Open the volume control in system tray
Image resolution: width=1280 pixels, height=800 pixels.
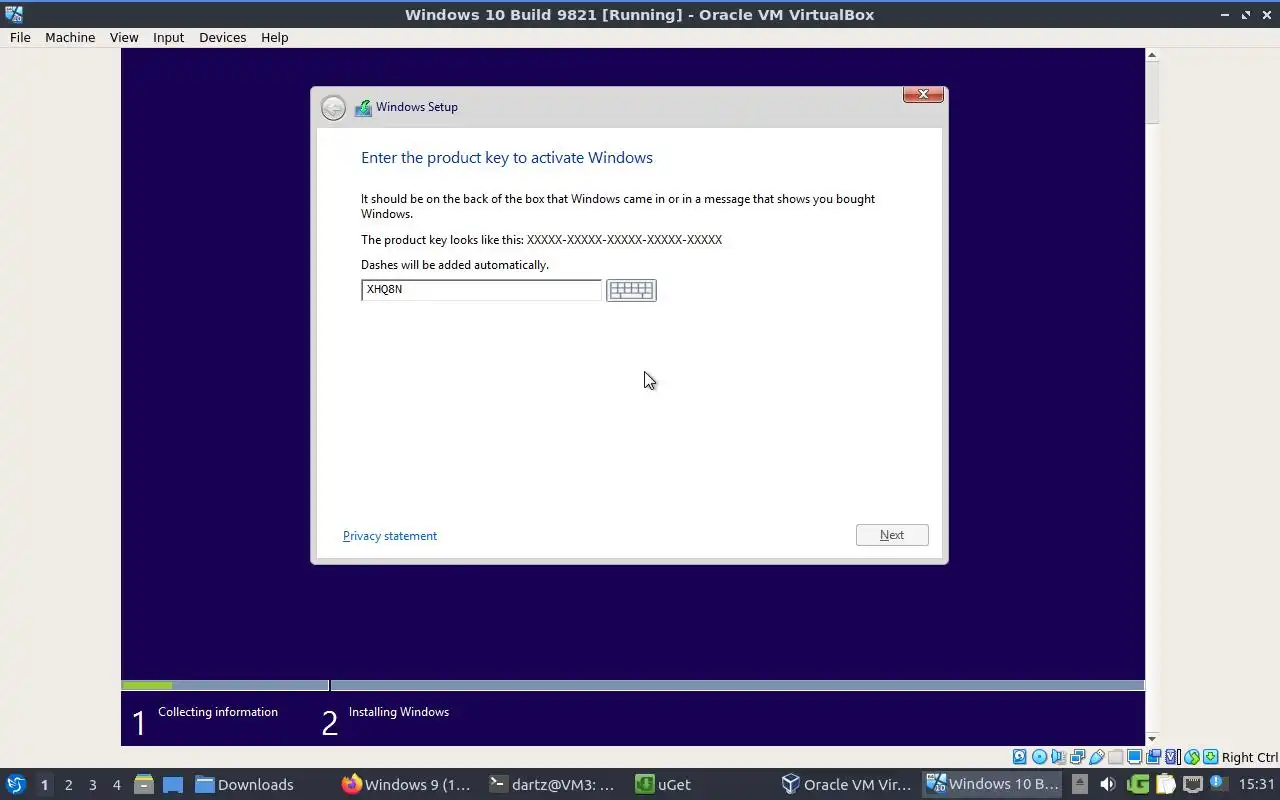tap(1107, 784)
